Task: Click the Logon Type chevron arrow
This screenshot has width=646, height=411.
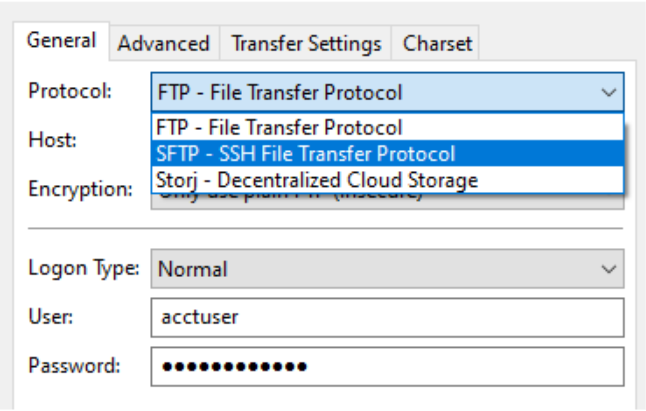Action: click(609, 269)
